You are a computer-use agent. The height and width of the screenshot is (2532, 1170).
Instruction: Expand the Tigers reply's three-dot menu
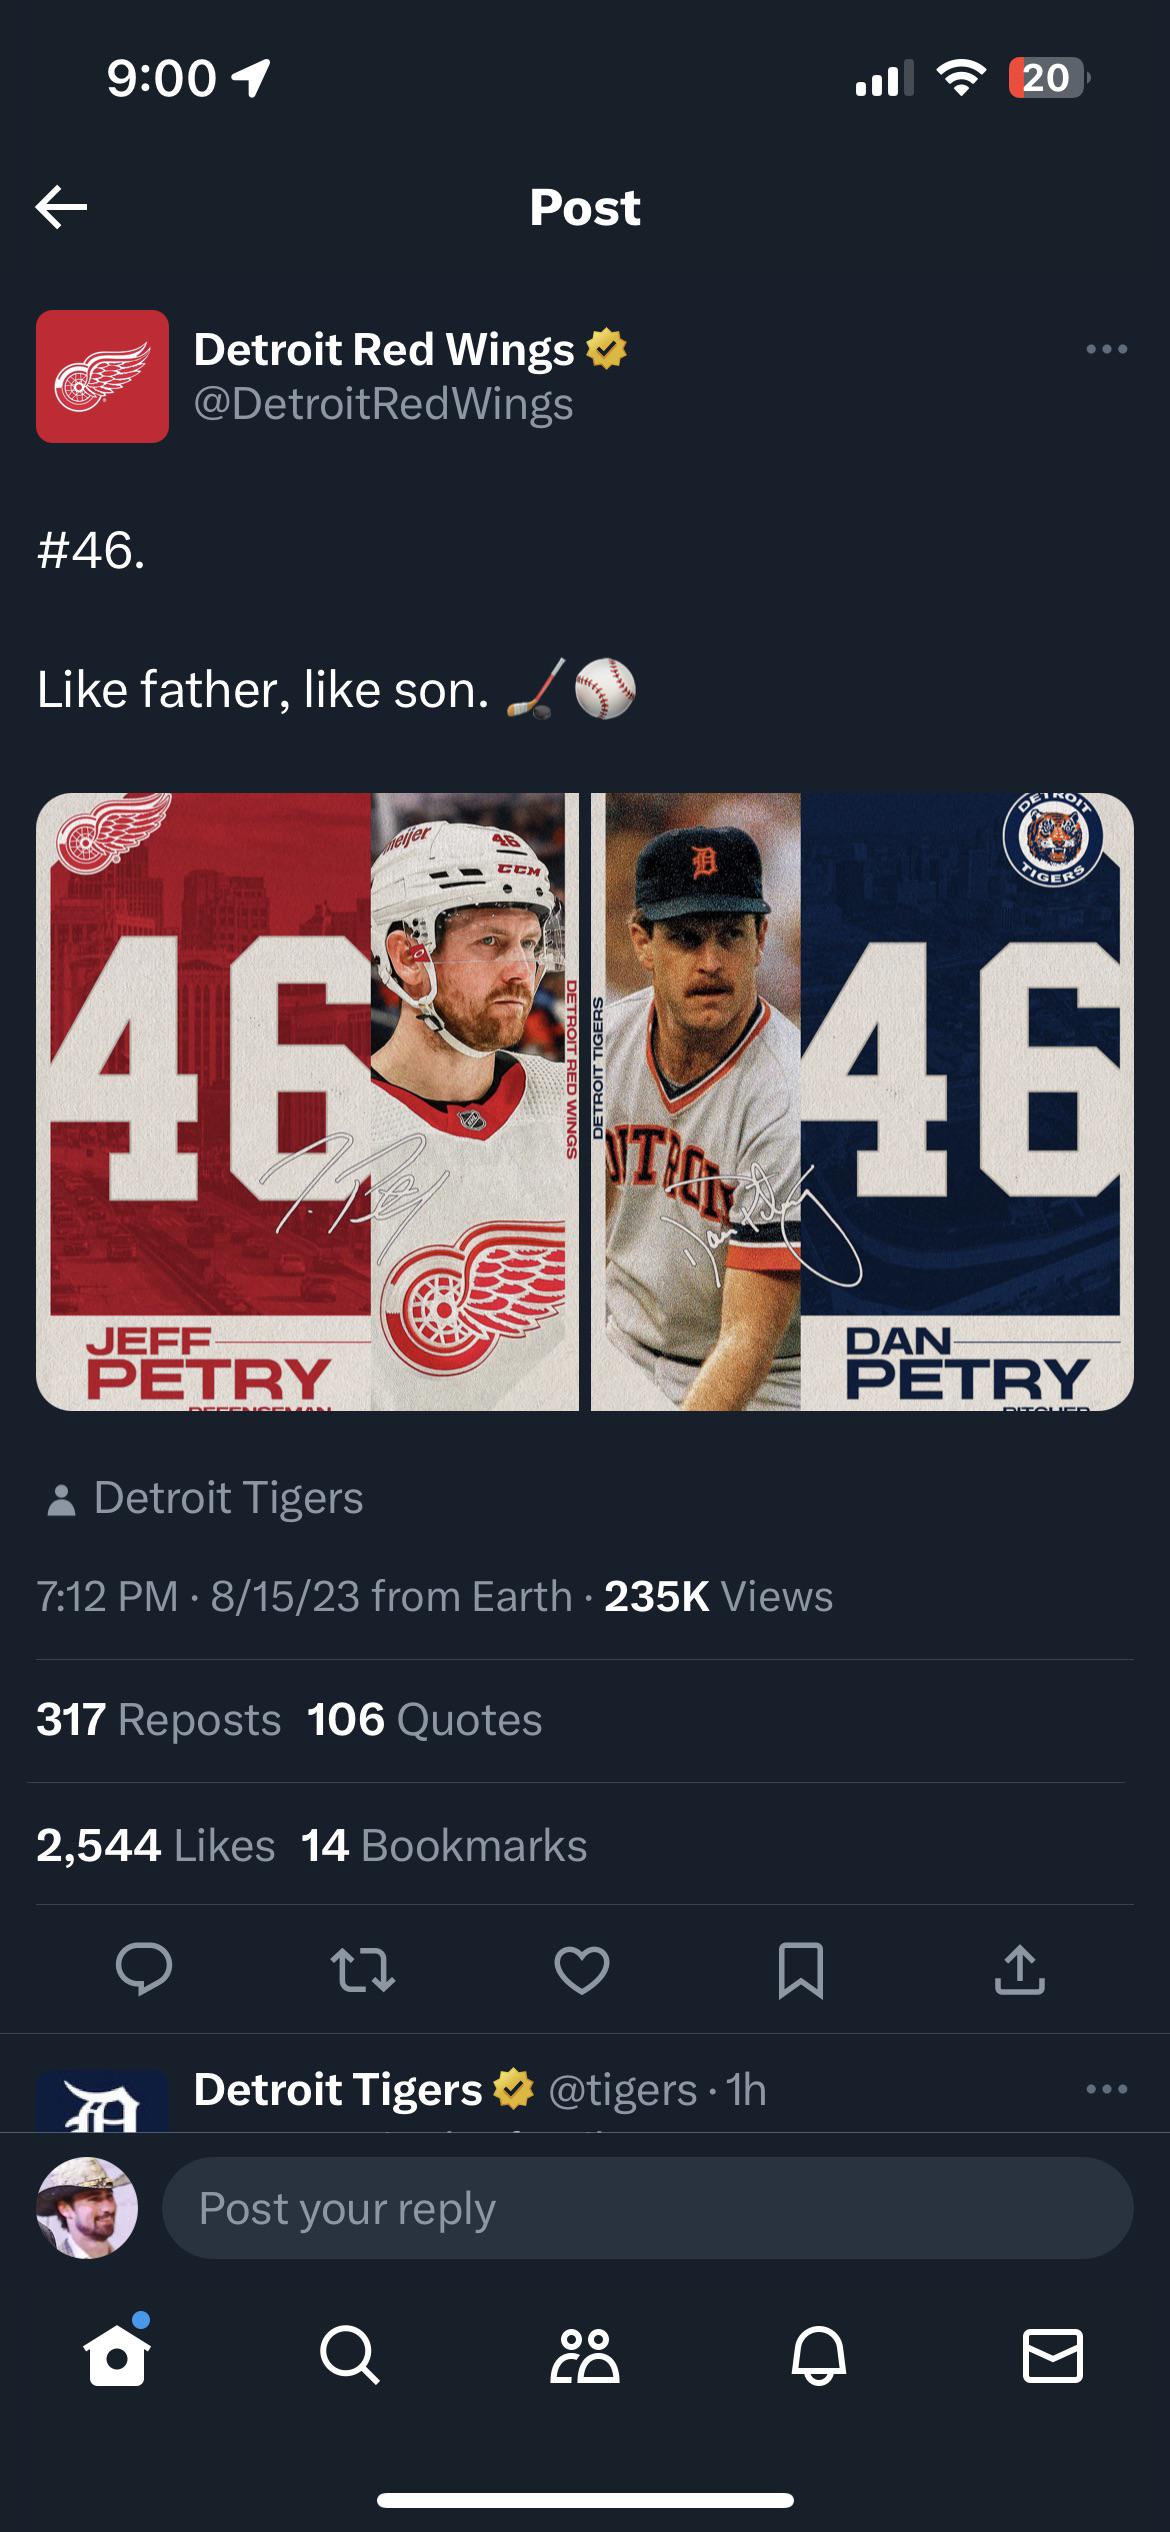(x=1106, y=2089)
